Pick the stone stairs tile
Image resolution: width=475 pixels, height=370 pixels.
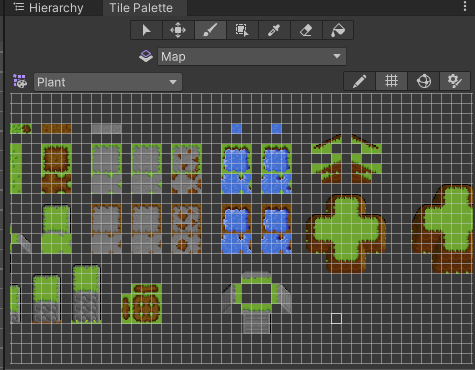click(256, 323)
